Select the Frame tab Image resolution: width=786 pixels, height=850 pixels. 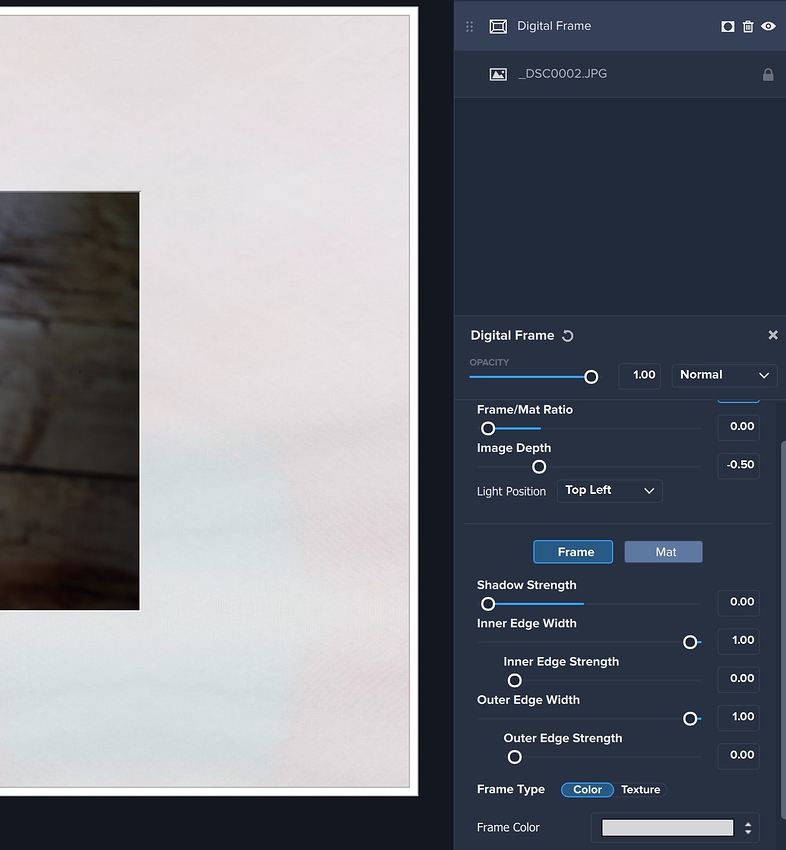[x=574, y=552]
